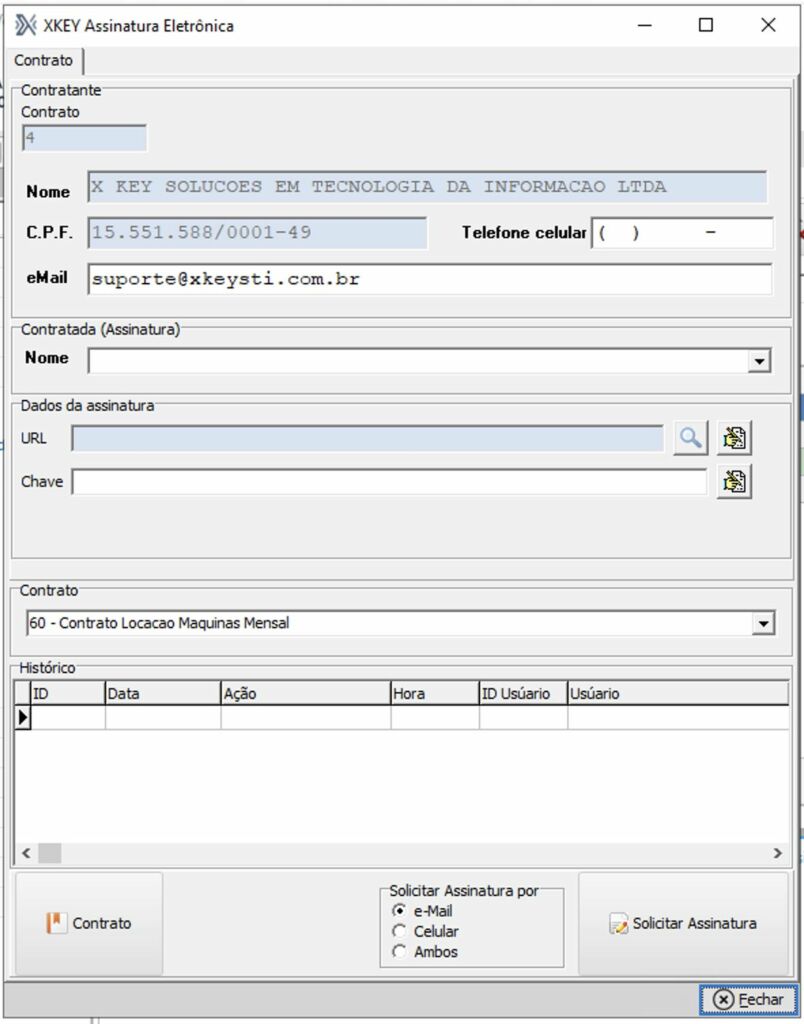The image size is (804, 1024).
Task: Click the ID column header
Action: pos(68,694)
